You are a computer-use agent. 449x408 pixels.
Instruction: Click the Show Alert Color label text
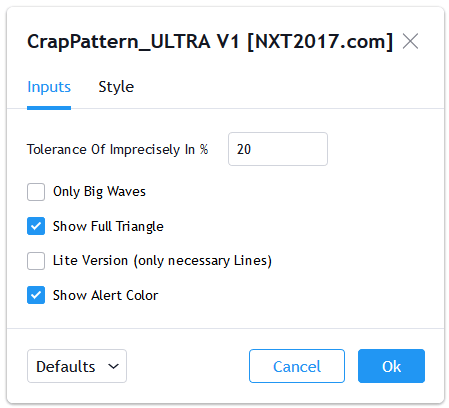coord(105,295)
